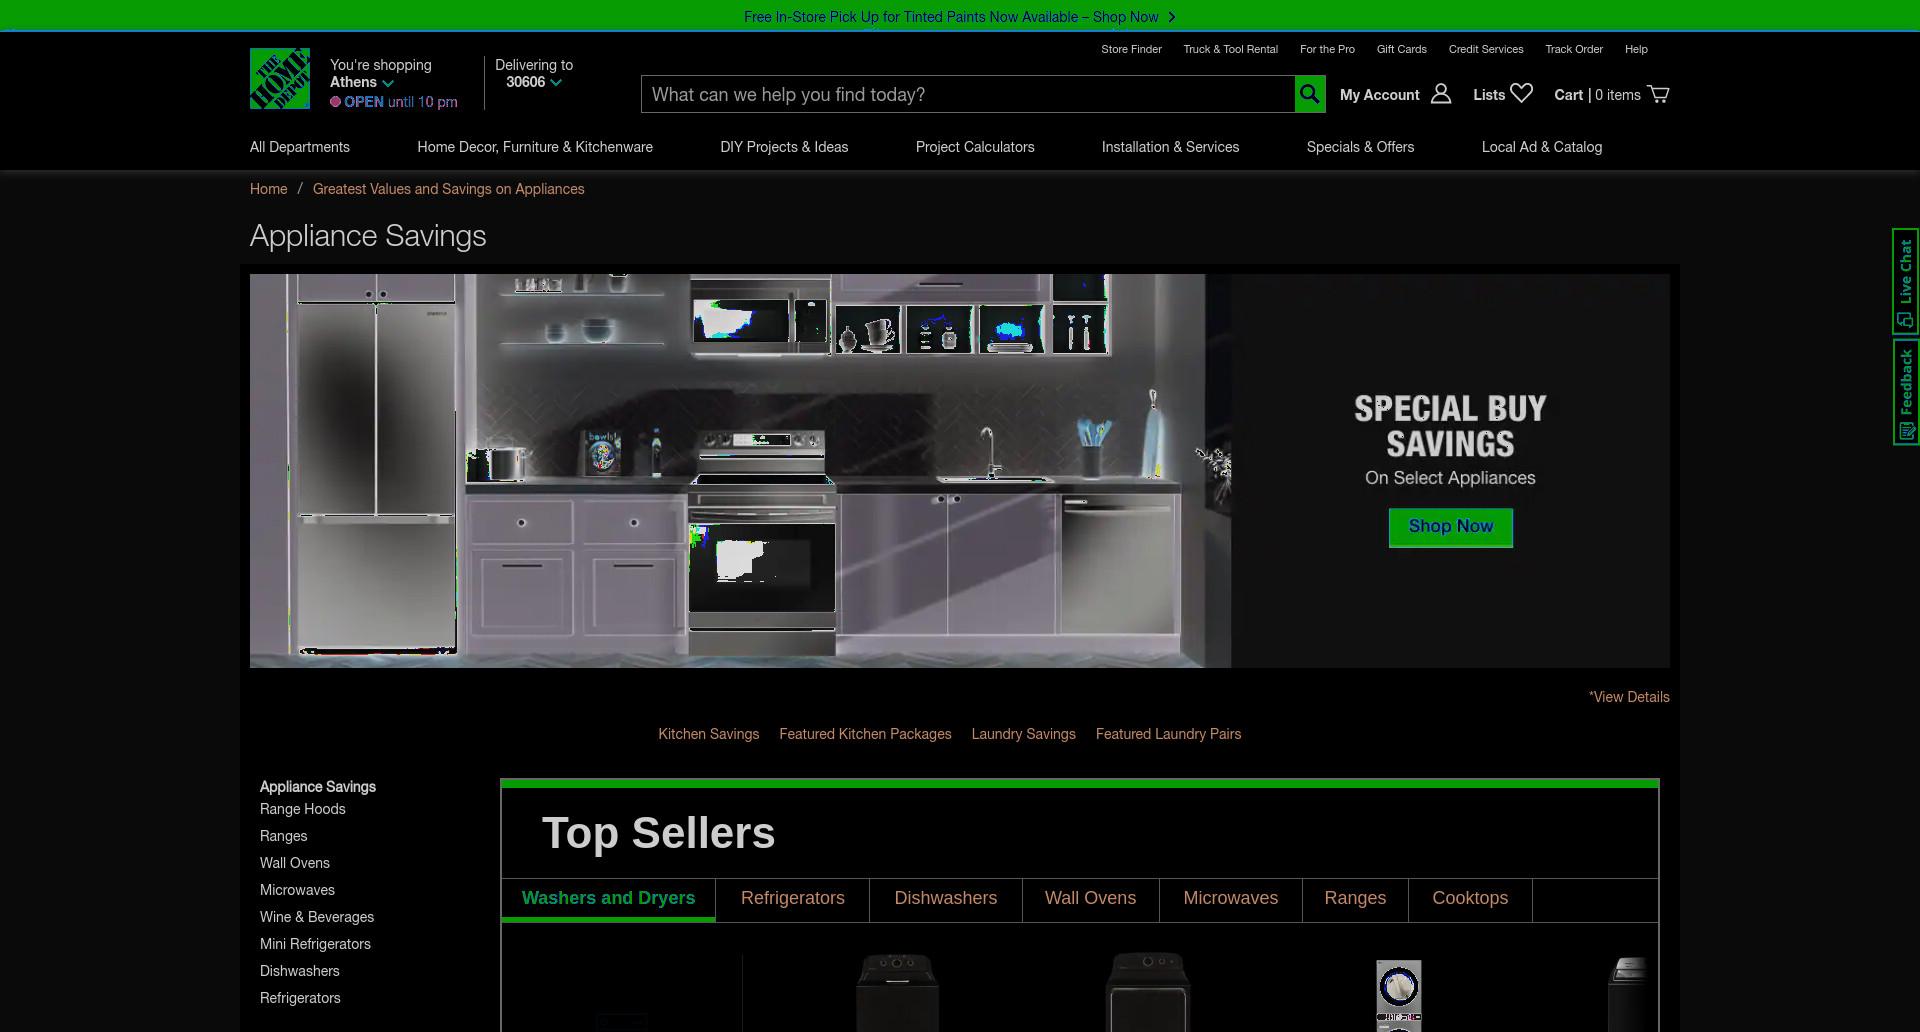Select Wall Ovens in sidebar
1920x1032 pixels.
pyautogui.click(x=294, y=863)
